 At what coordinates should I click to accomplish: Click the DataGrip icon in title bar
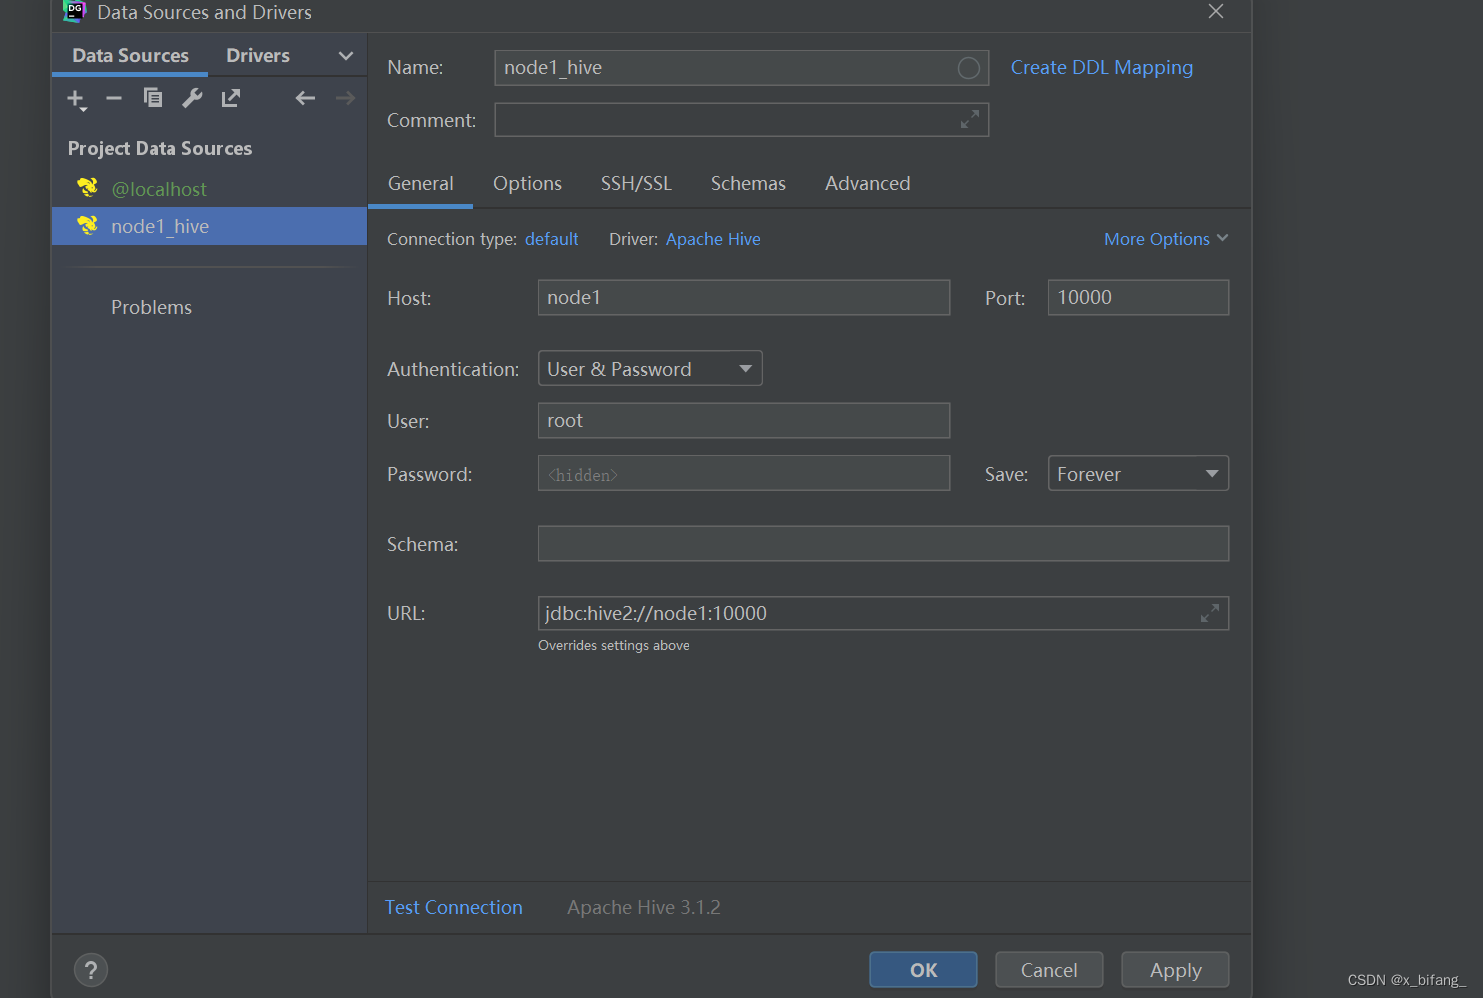(74, 12)
